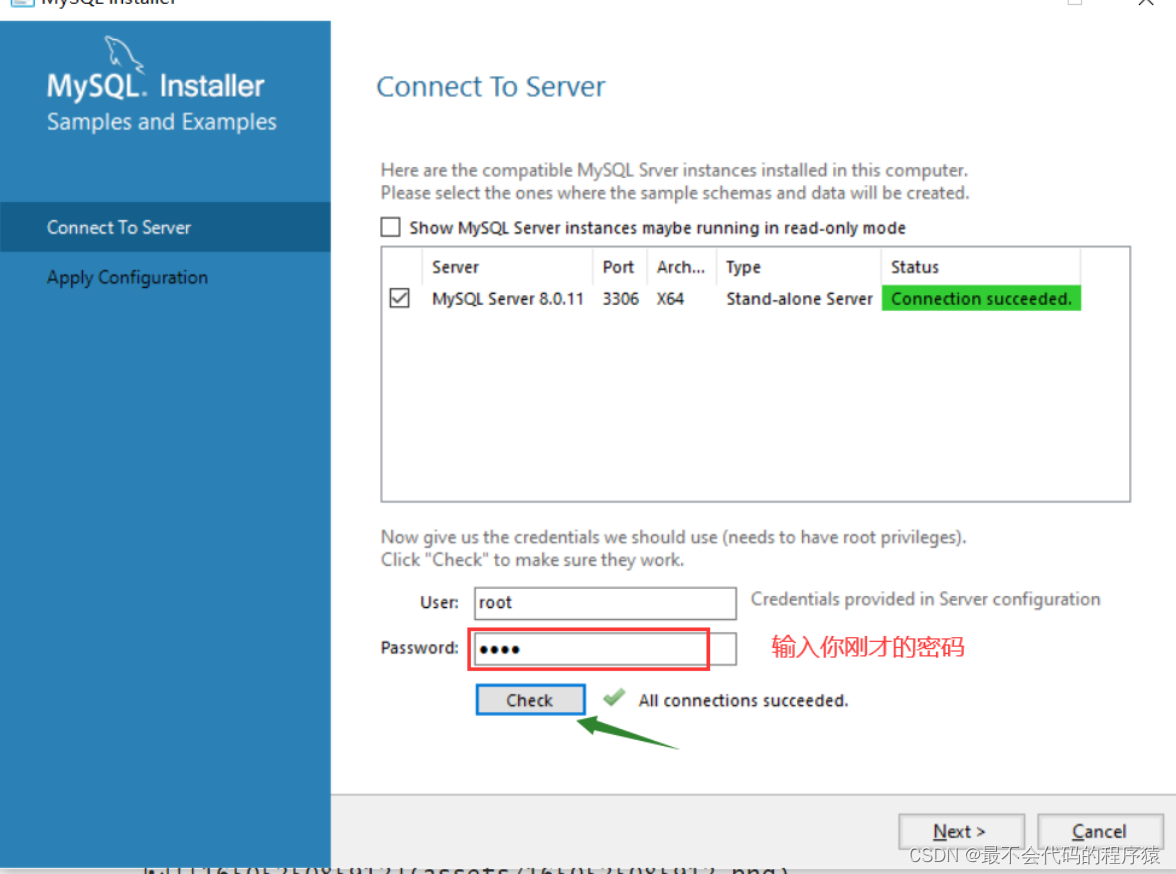
Task: Click the Server column header
Action: coord(455,267)
